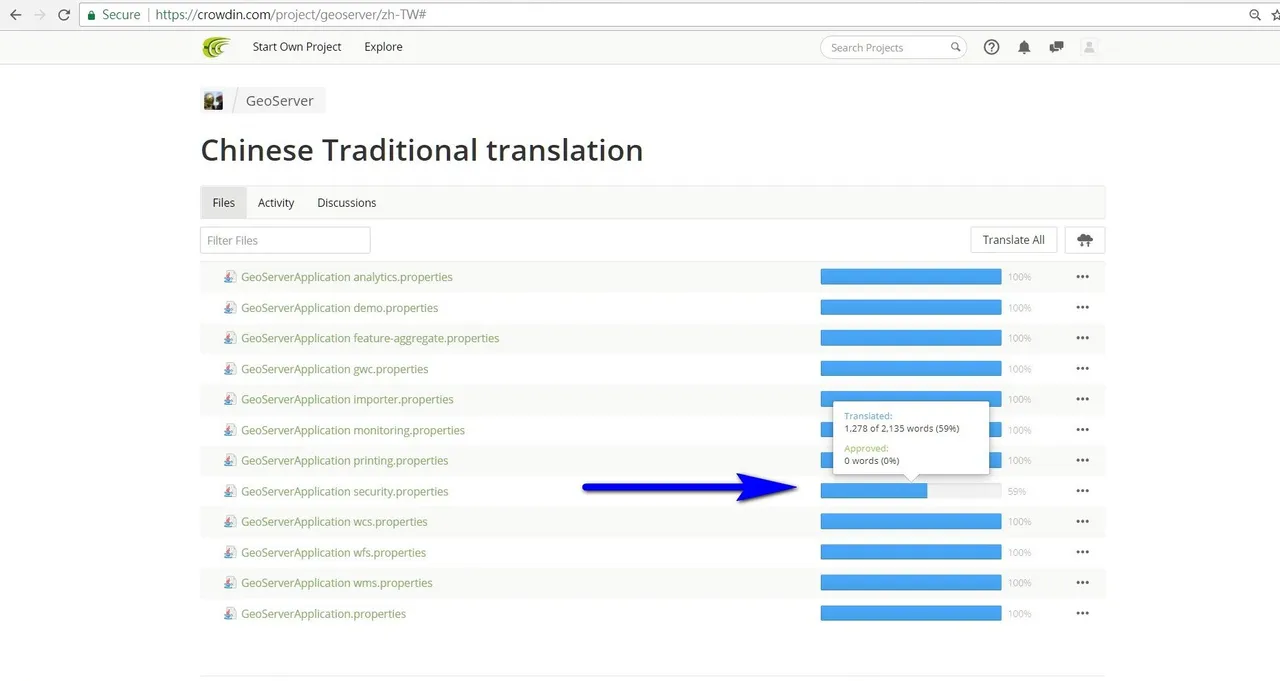Click the GeoServer project thumbnail
This screenshot has height=681, width=1280.
tap(214, 101)
